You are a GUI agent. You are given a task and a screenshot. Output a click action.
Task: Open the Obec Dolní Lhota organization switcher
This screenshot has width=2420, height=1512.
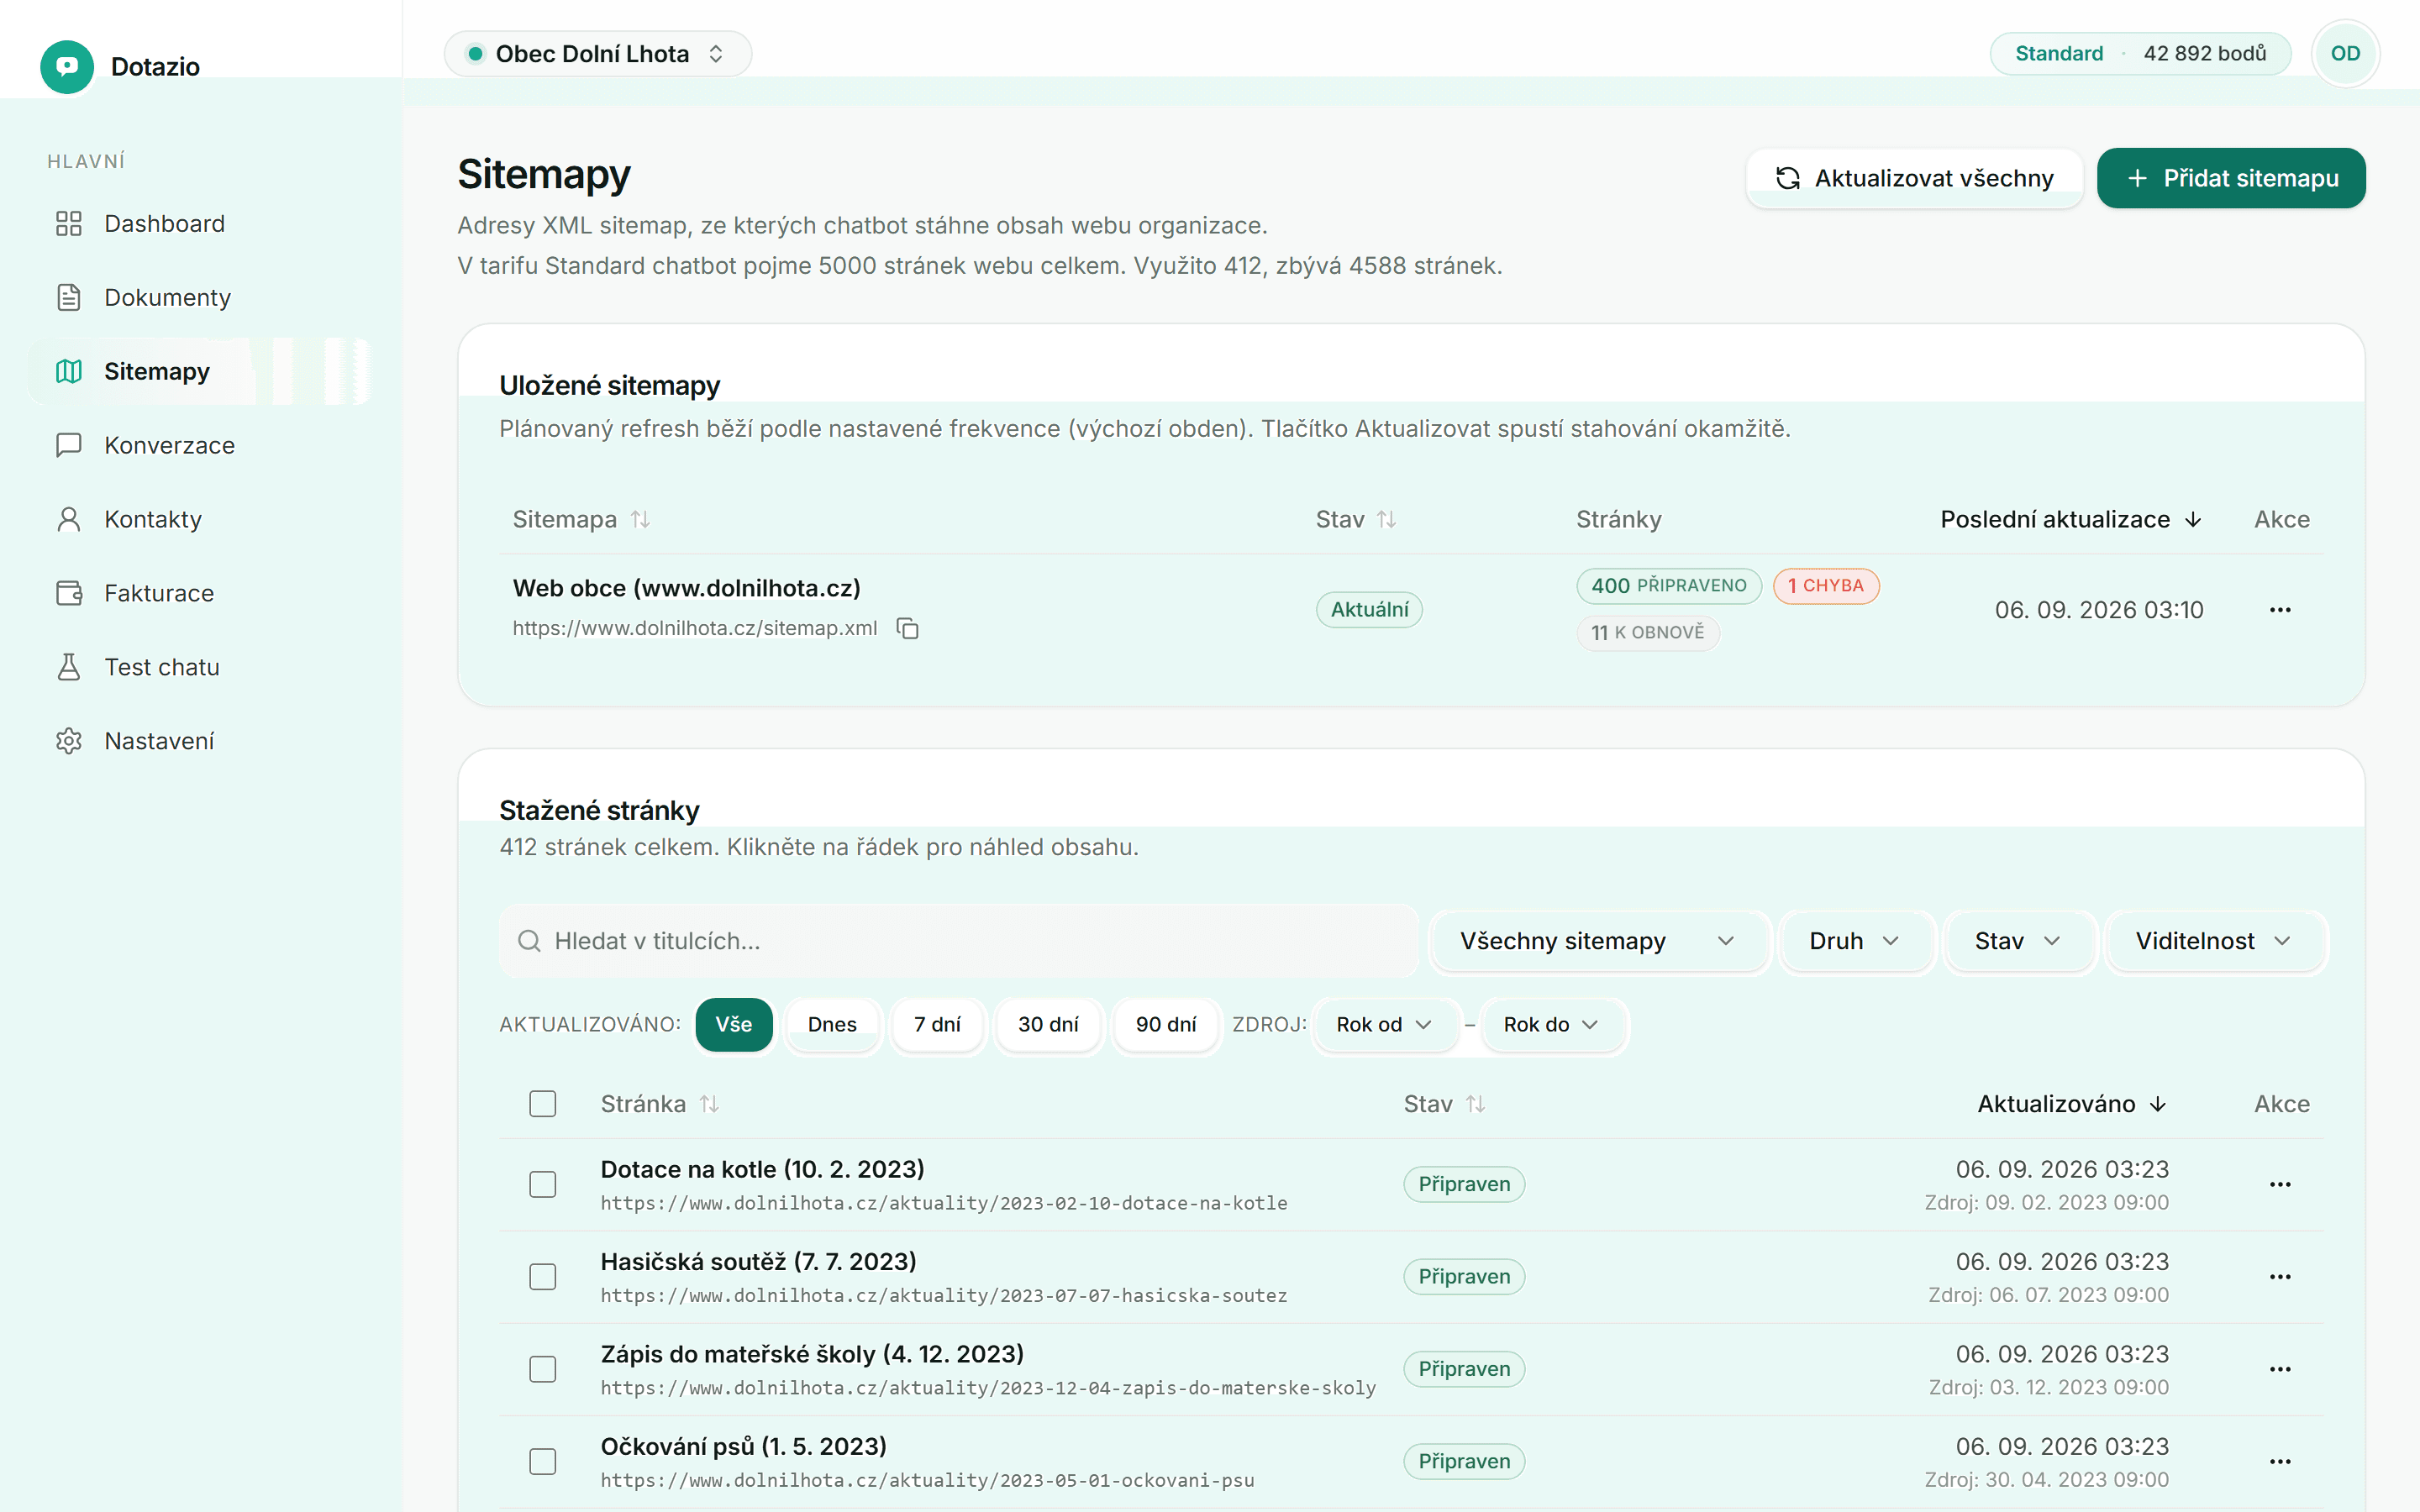click(598, 54)
